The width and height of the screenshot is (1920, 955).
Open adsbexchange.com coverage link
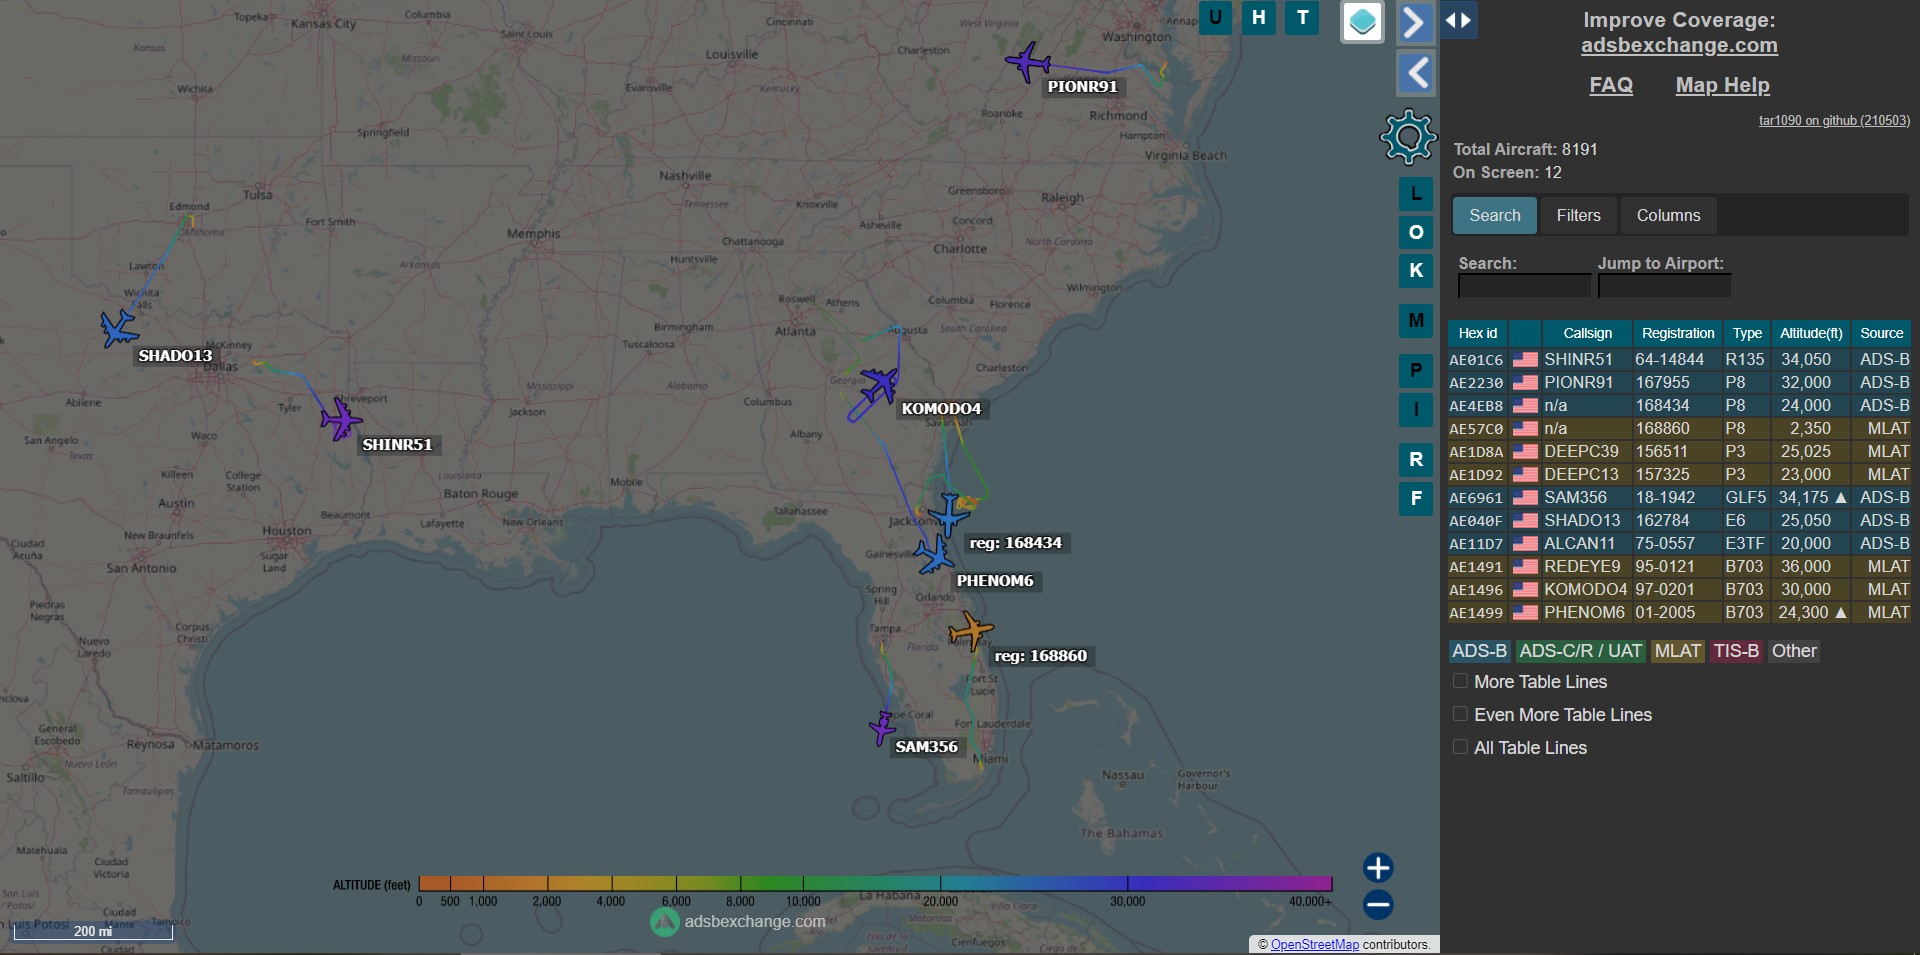tap(1679, 45)
